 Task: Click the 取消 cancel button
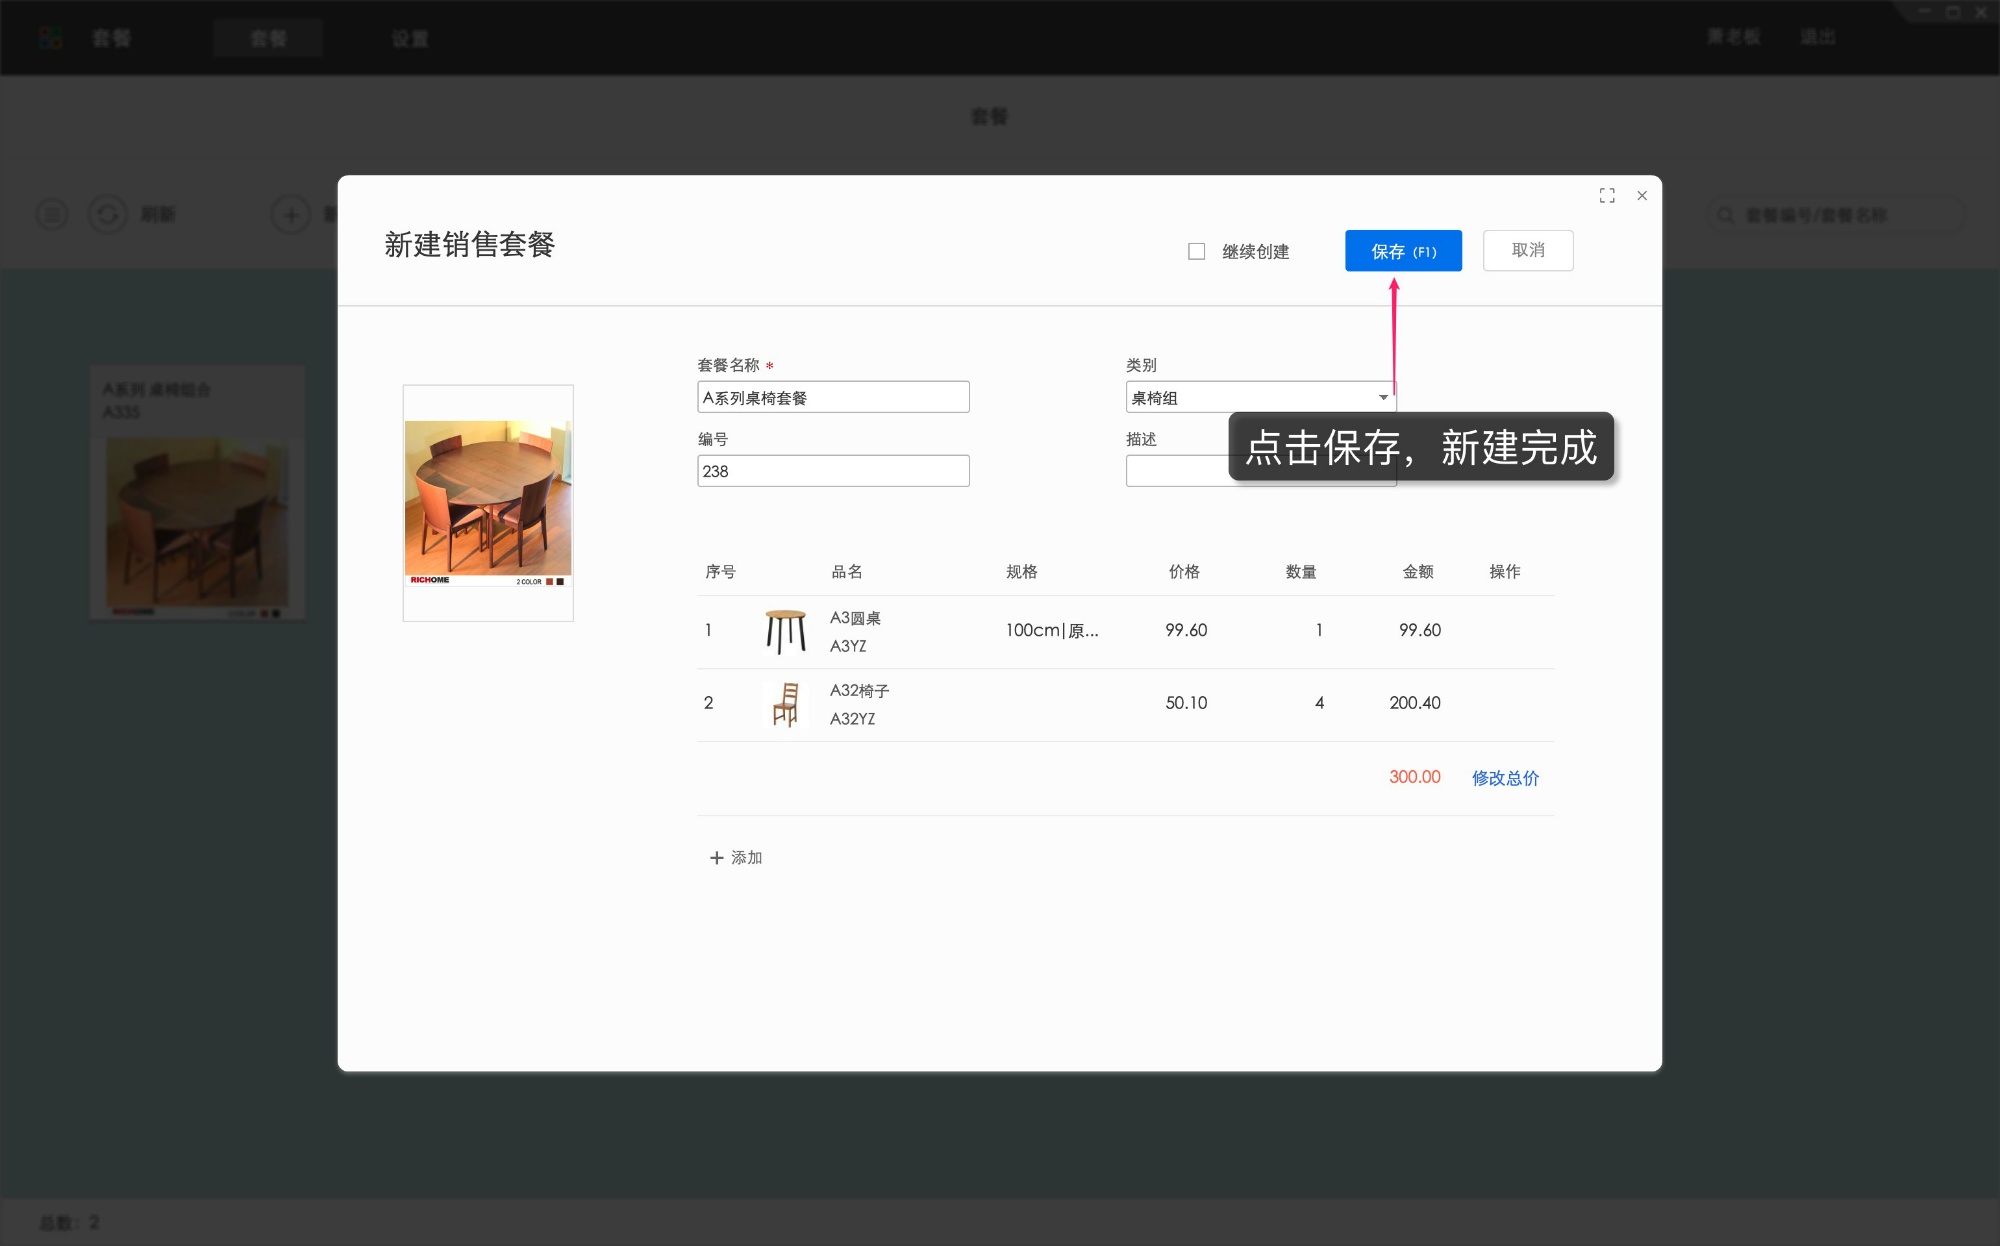(1528, 250)
